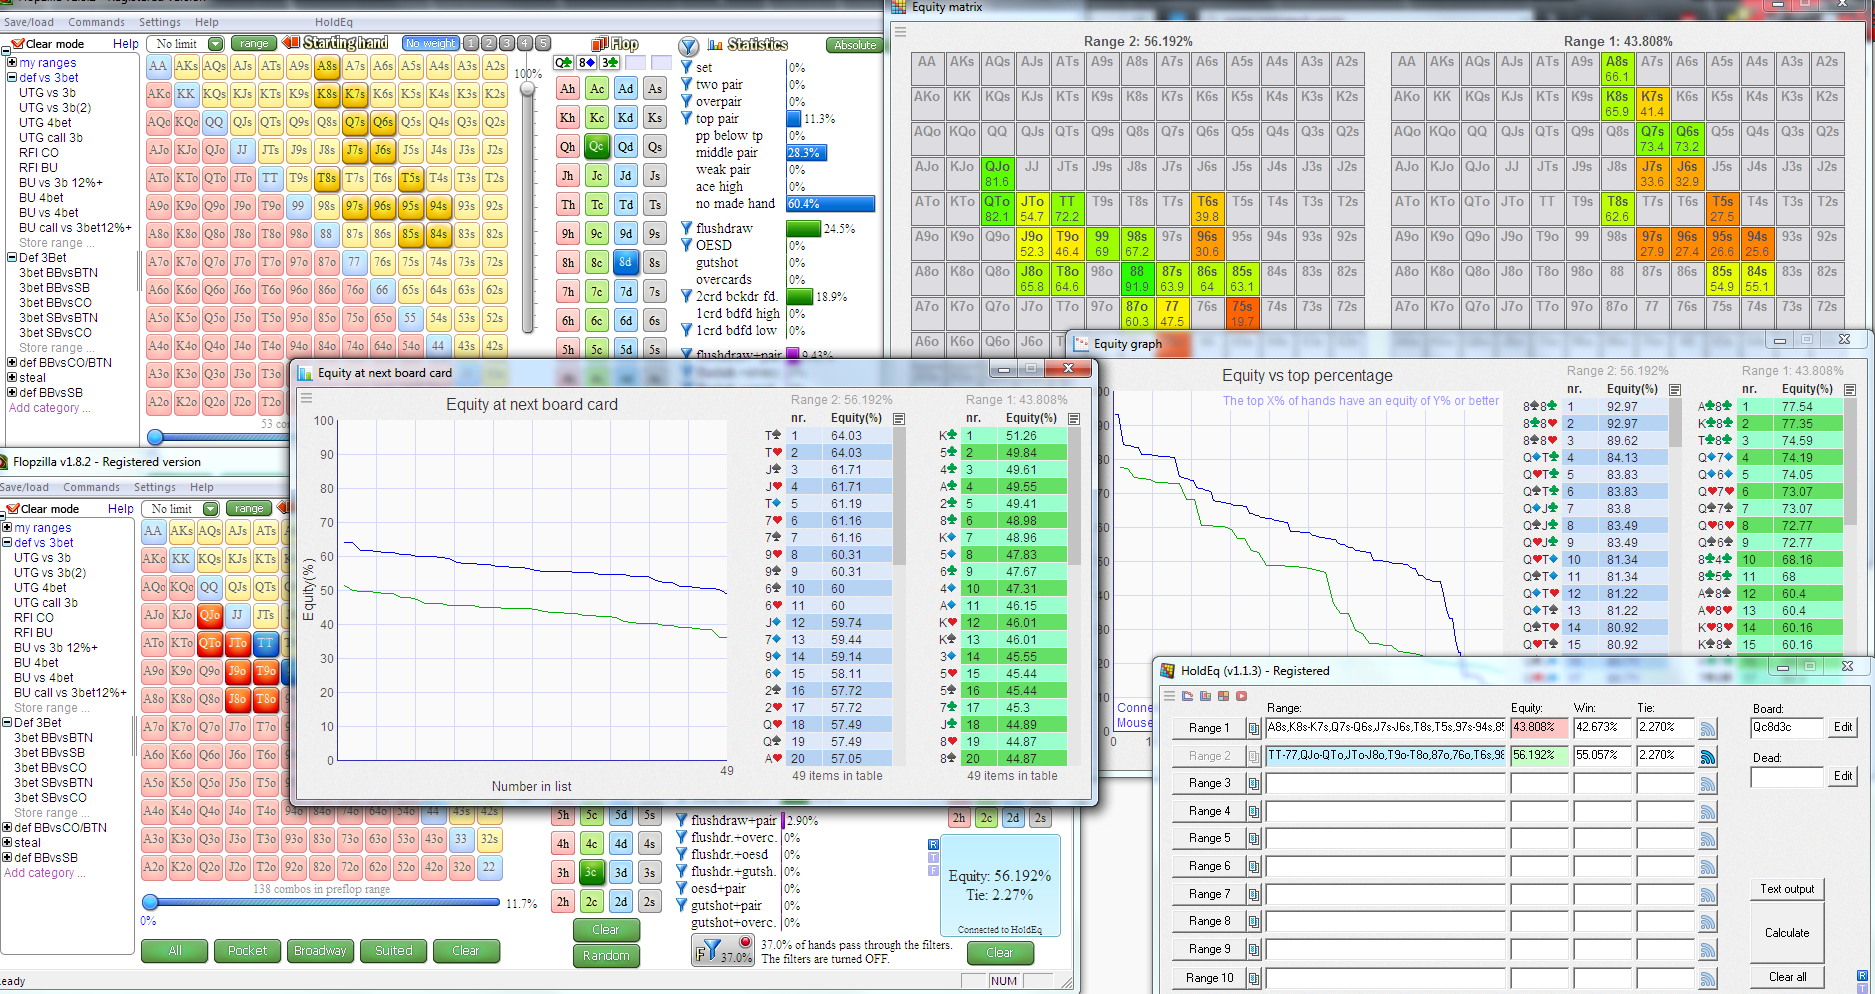
Task: Toggle the "No weight" button
Action: (431, 43)
